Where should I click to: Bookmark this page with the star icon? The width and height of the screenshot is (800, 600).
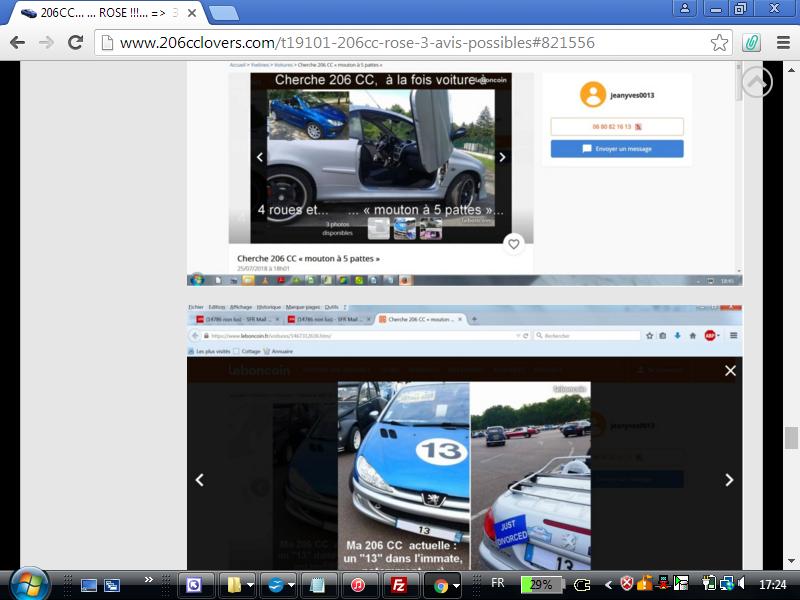(719, 42)
